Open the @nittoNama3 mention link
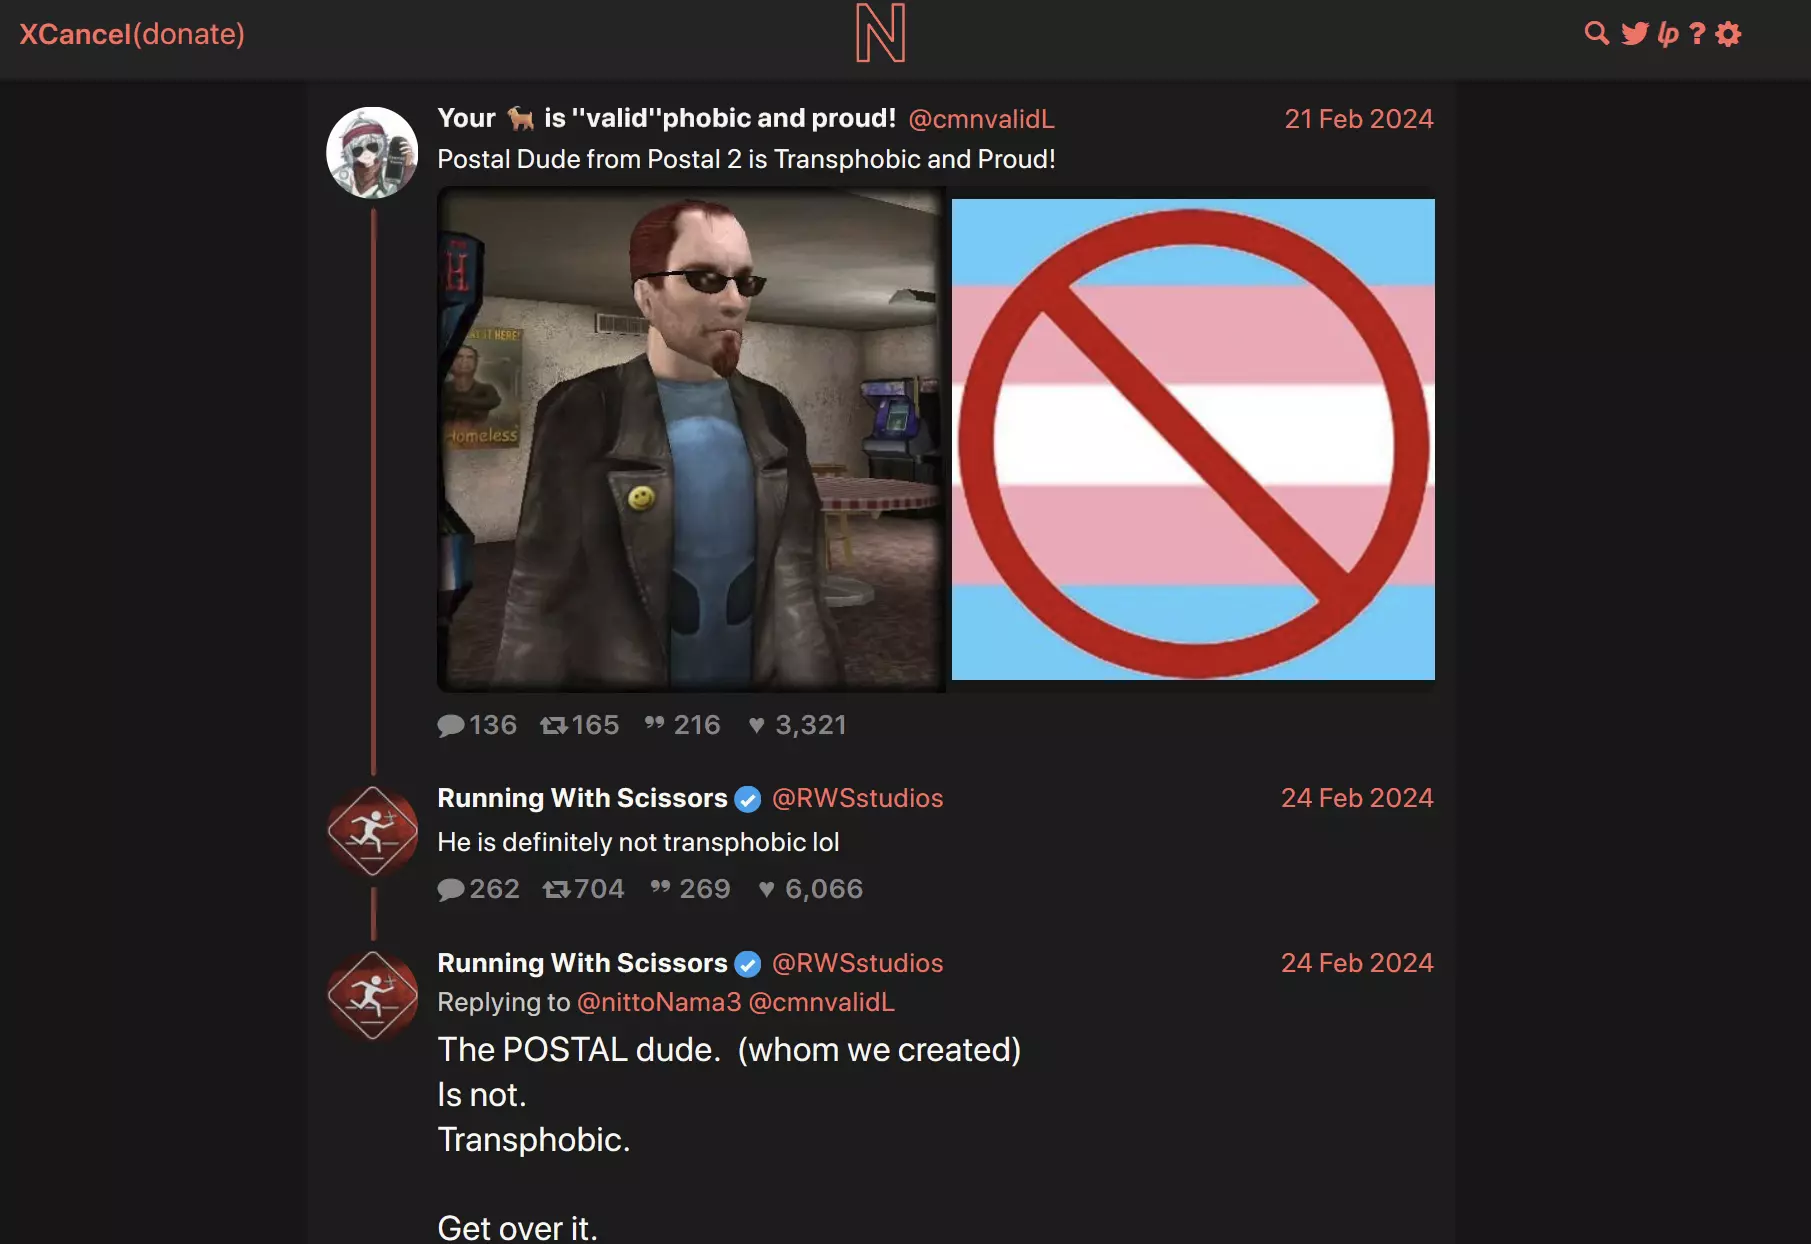Viewport: 1811px width, 1244px height. (x=659, y=1002)
